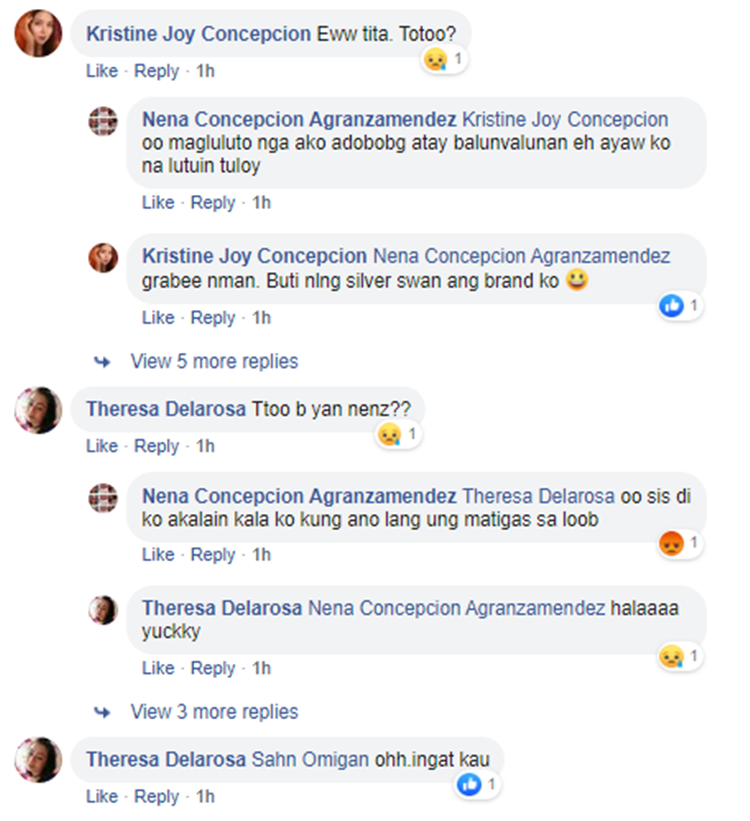750x821 pixels.
Task: Open Theresa Delarosa's avatar beside 'Ttoo b yan nenz??'
Action: [x=38, y=410]
